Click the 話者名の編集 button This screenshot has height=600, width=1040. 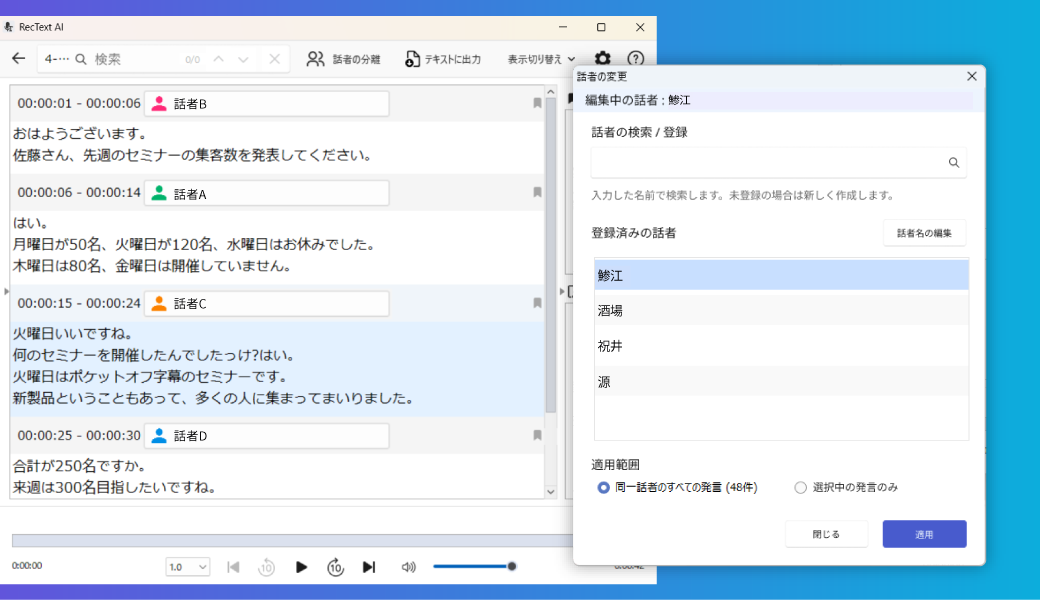[x=924, y=233]
